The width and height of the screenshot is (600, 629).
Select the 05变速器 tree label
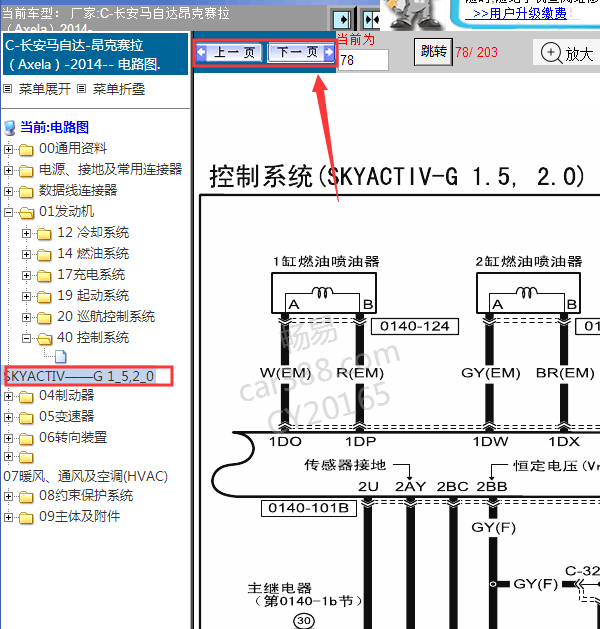click(67, 416)
